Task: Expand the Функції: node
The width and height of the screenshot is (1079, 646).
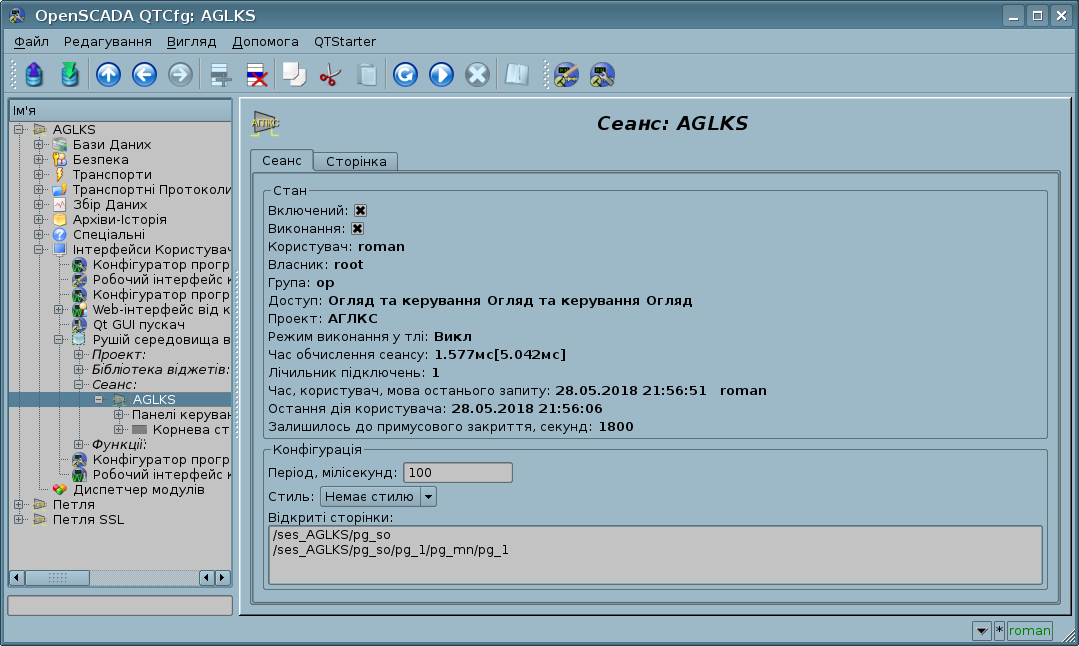Action: (x=79, y=444)
